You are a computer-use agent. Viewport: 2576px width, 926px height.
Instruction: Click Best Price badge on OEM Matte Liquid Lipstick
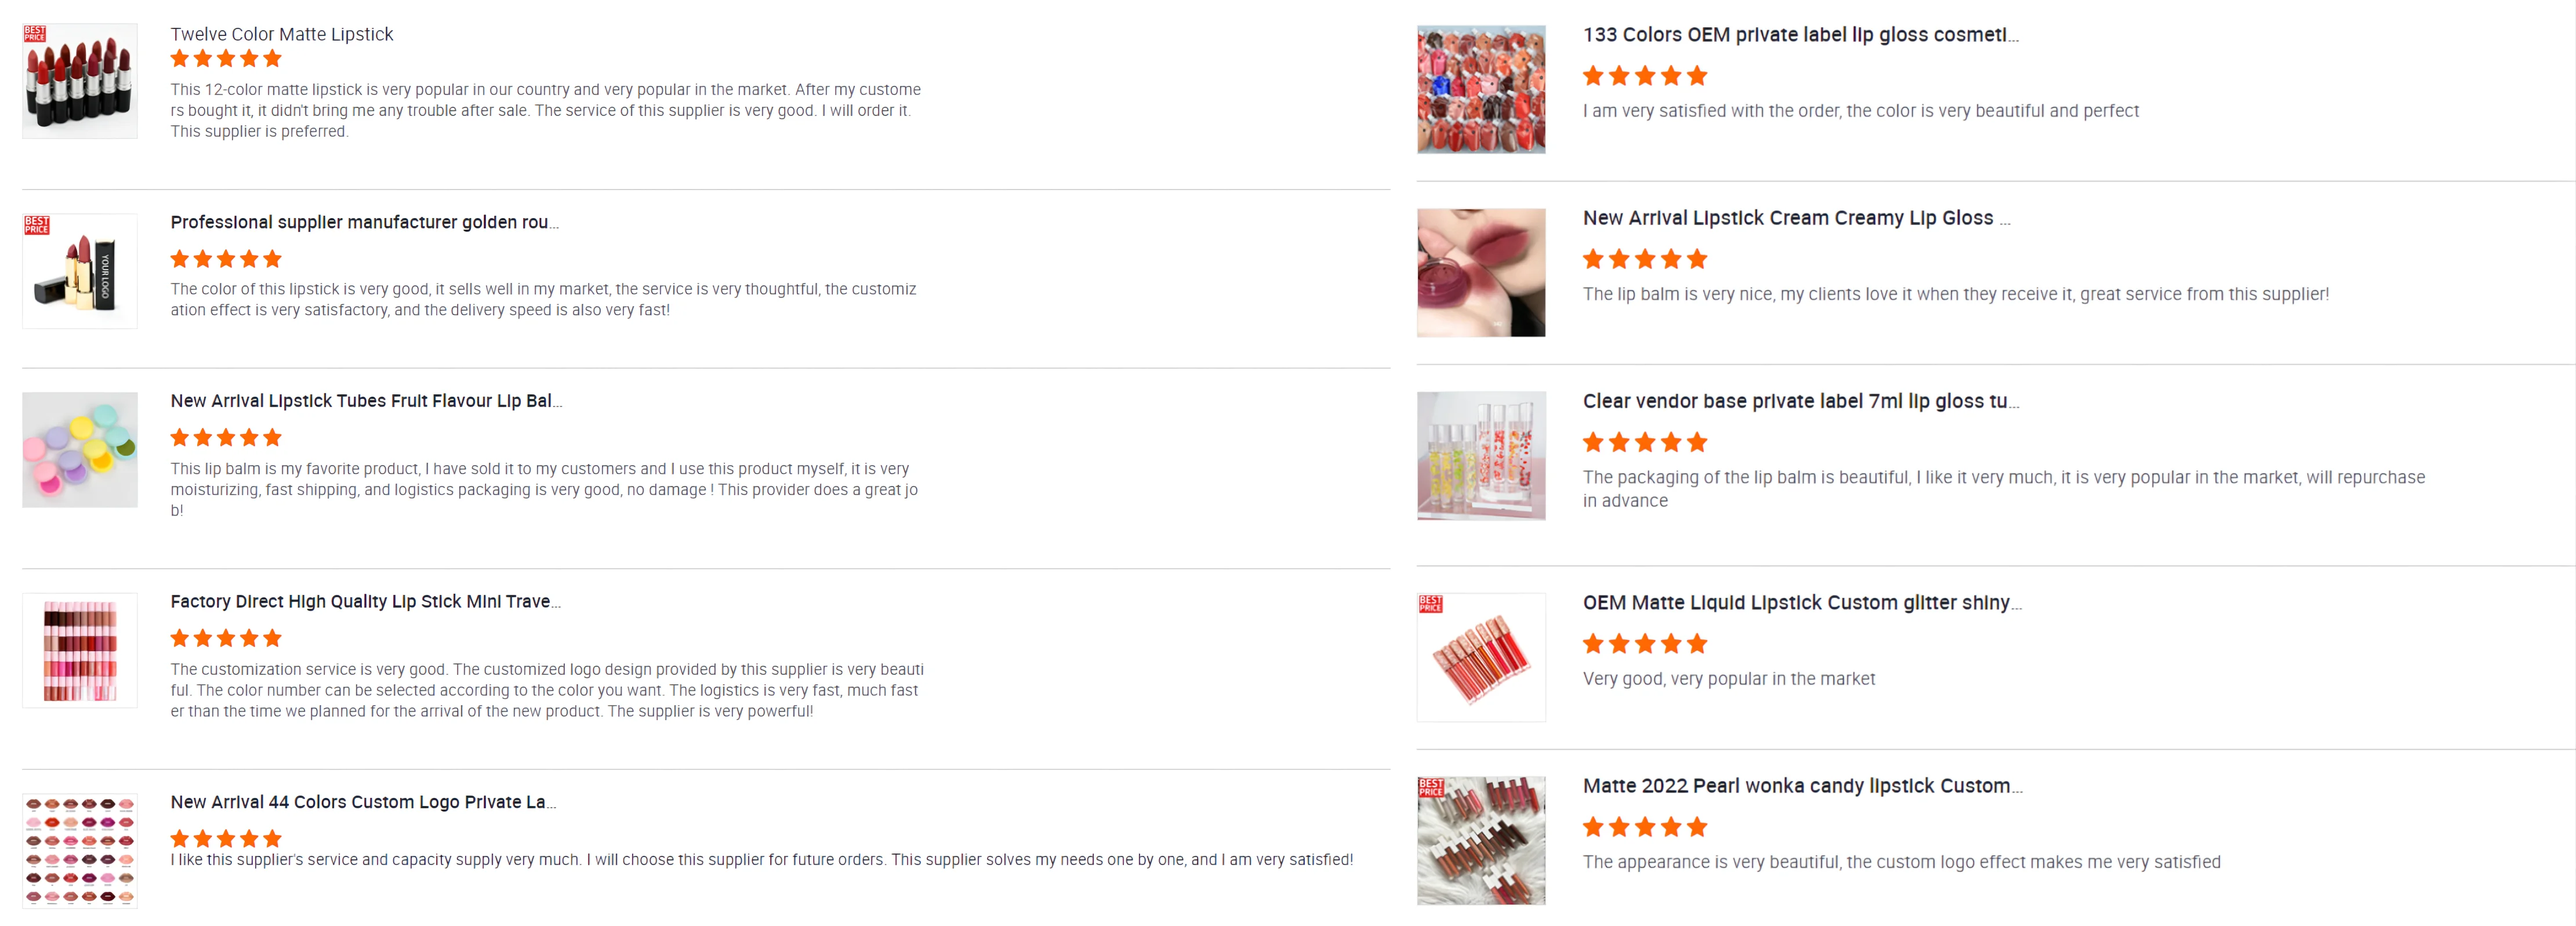pos(1431,604)
